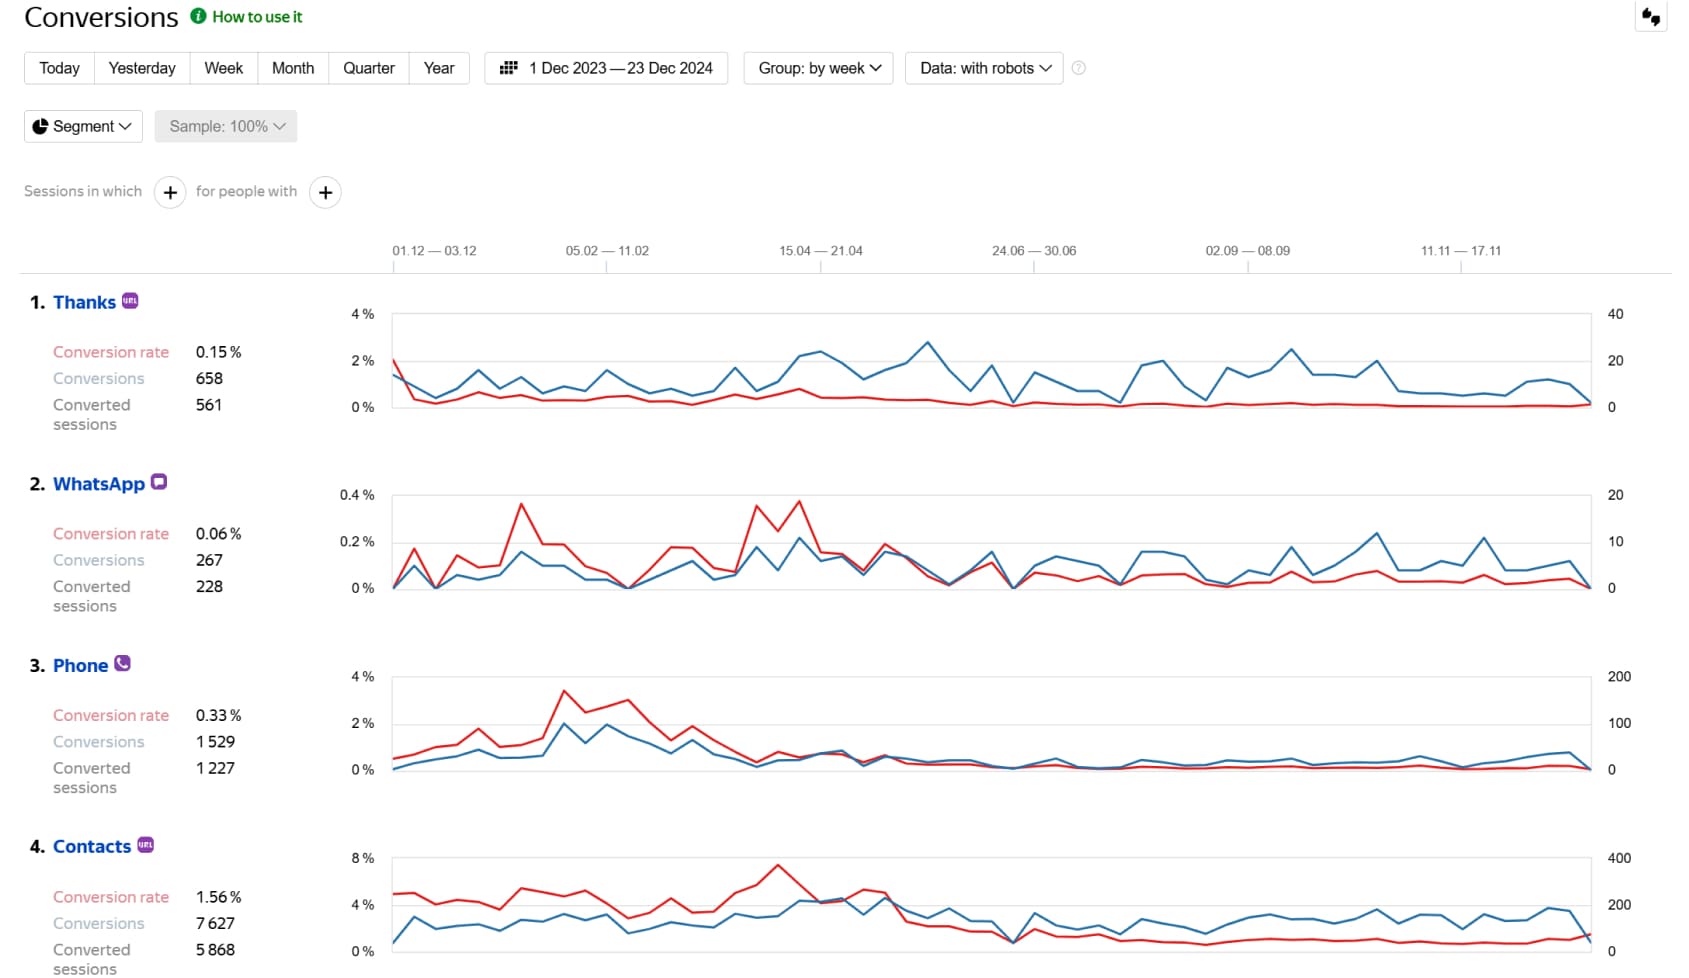Expand the Data: with robots dropdown

(x=985, y=68)
